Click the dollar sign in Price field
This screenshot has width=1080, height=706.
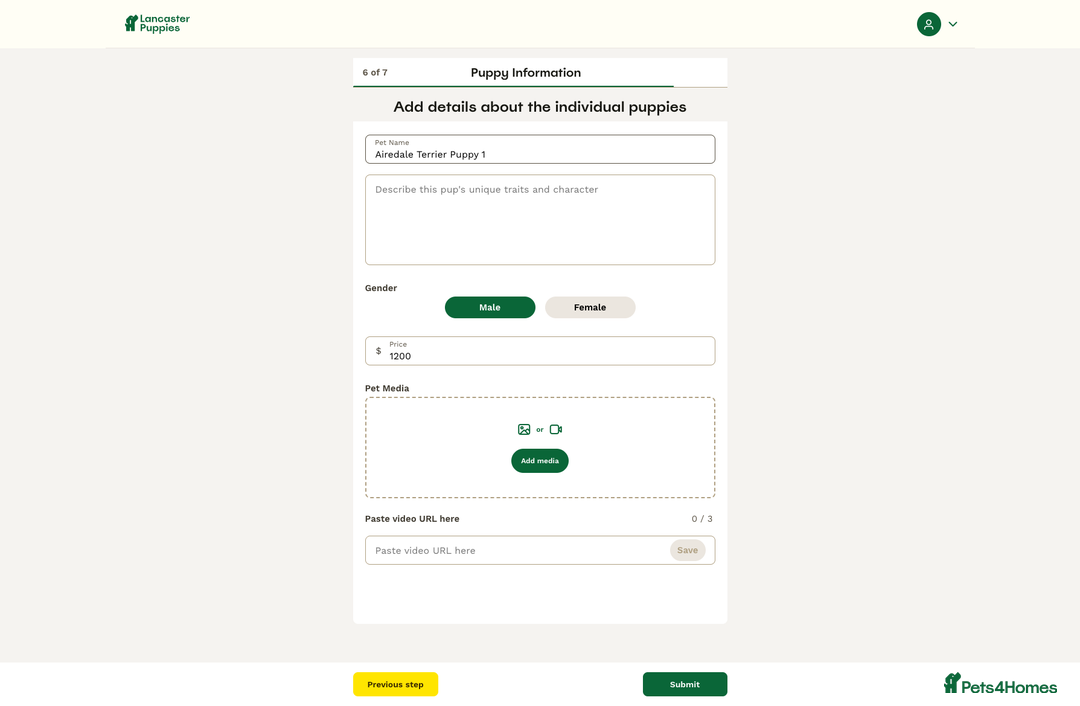[378, 351]
